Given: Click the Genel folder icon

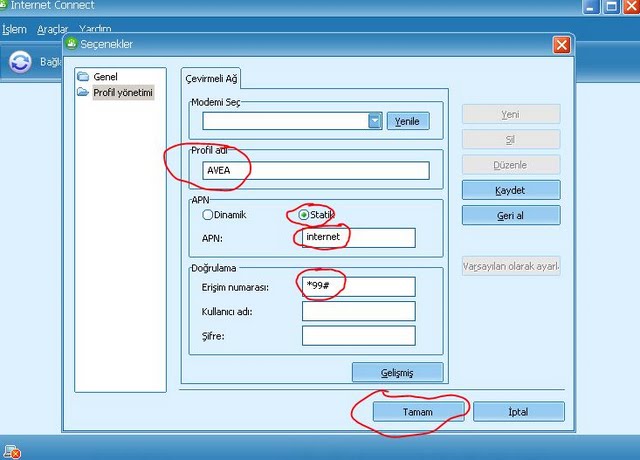Looking at the screenshot, I should click(84, 77).
